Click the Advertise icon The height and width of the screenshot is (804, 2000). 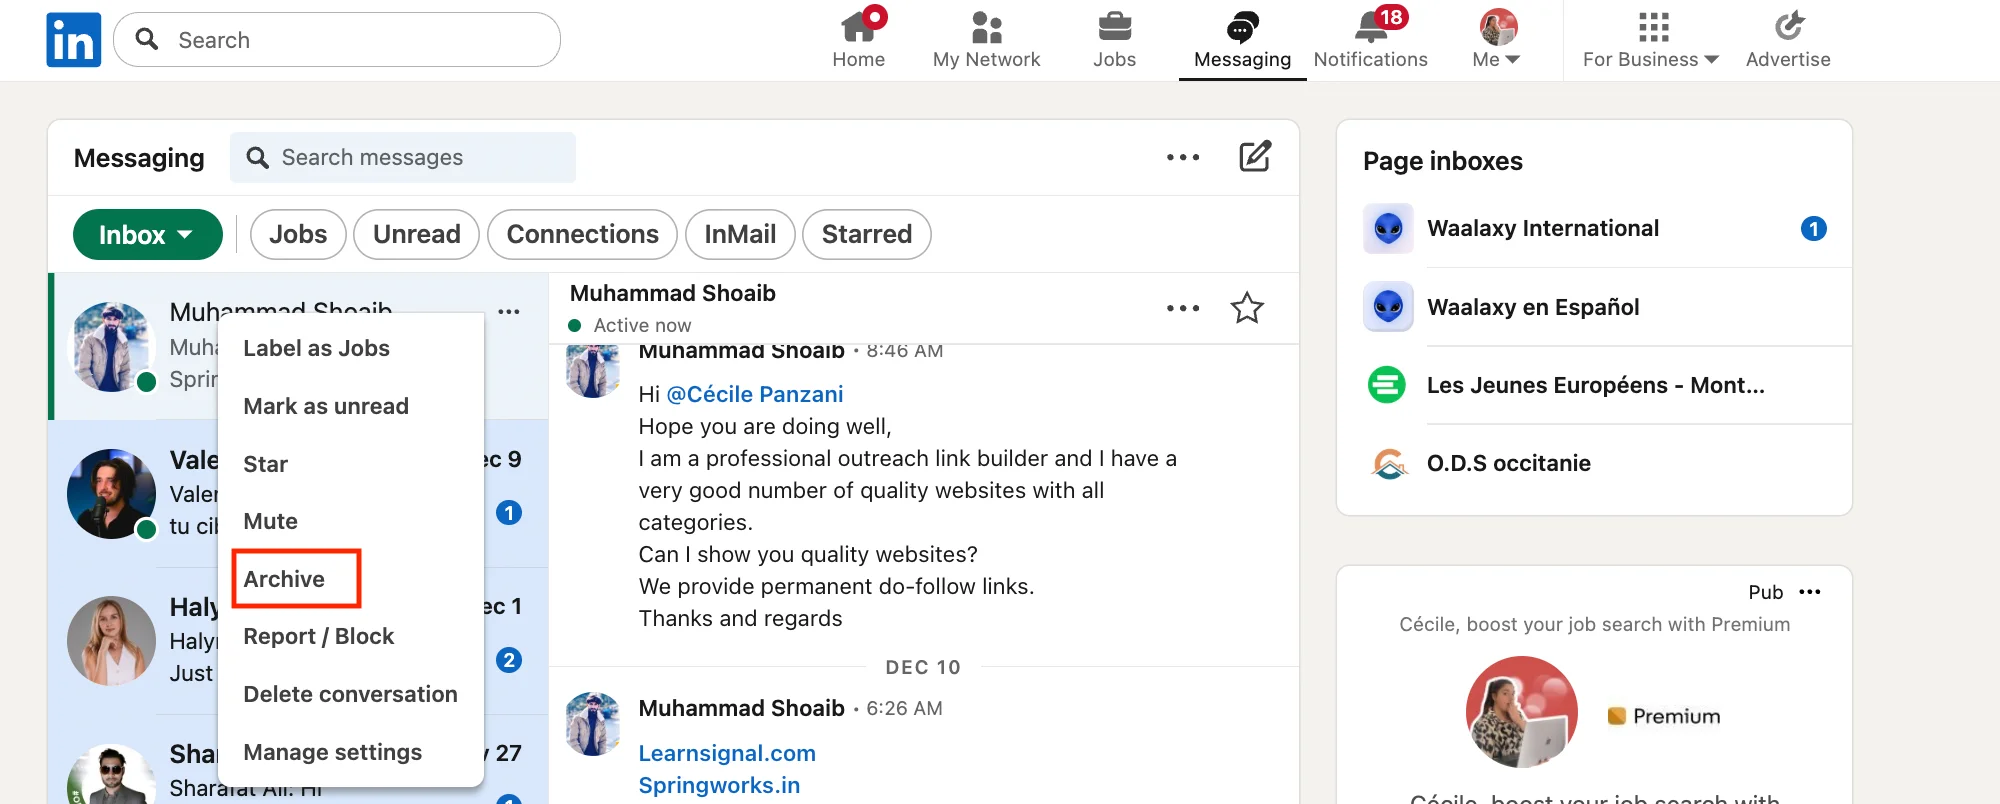coord(1788,40)
